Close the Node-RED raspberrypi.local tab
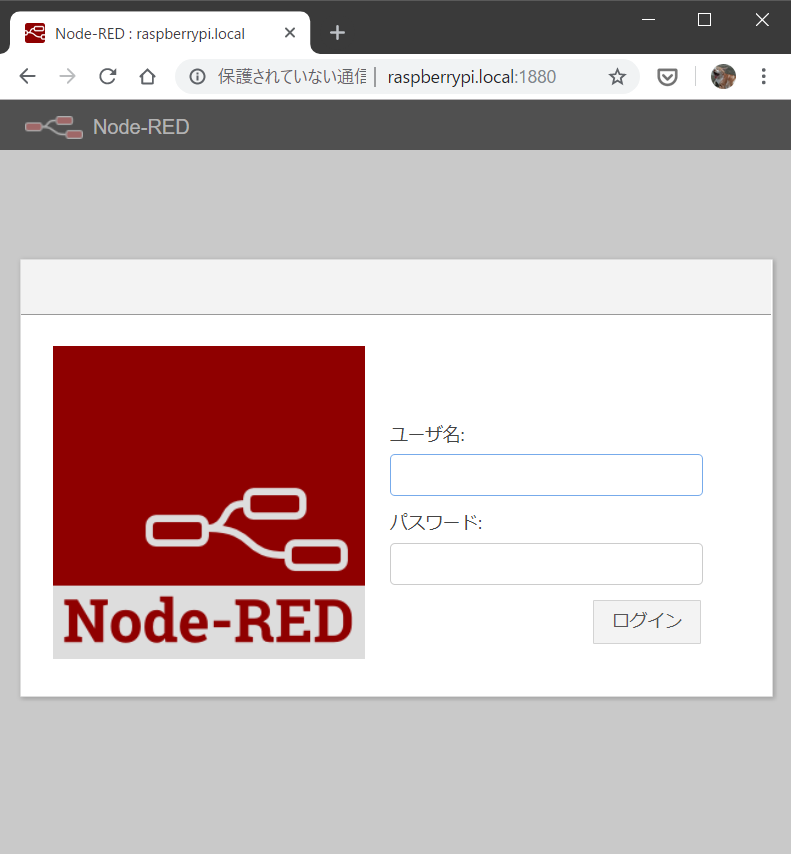 pyautogui.click(x=290, y=33)
